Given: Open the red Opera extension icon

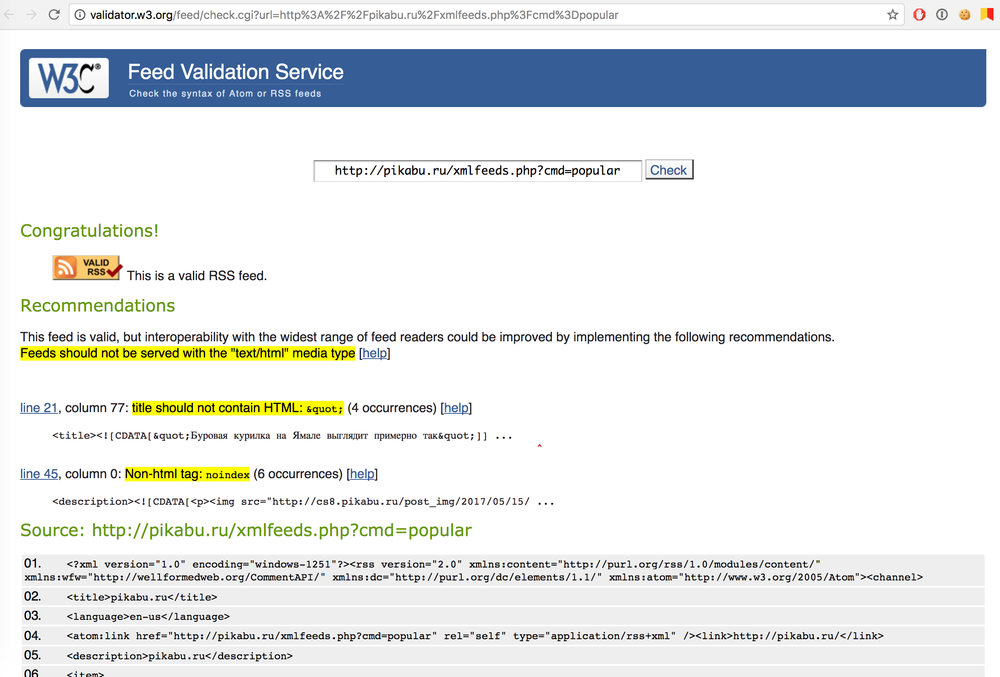Looking at the screenshot, I should point(919,15).
